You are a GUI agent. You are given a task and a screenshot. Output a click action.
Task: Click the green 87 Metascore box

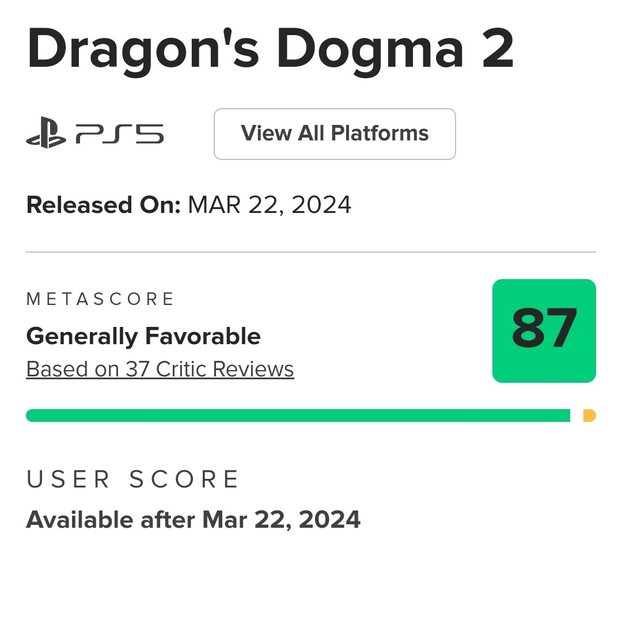point(544,331)
